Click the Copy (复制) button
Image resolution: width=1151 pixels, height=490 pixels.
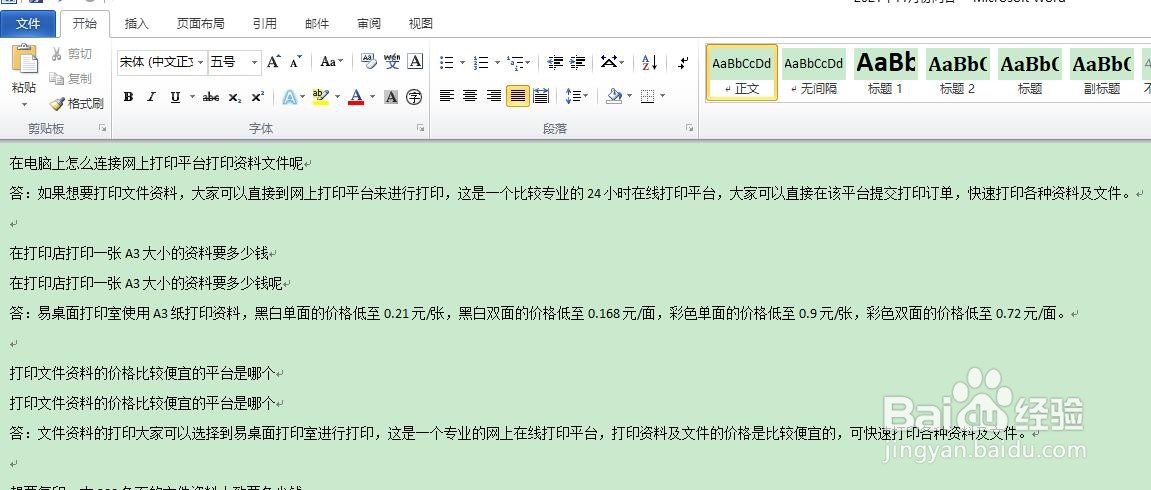pos(71,78)
